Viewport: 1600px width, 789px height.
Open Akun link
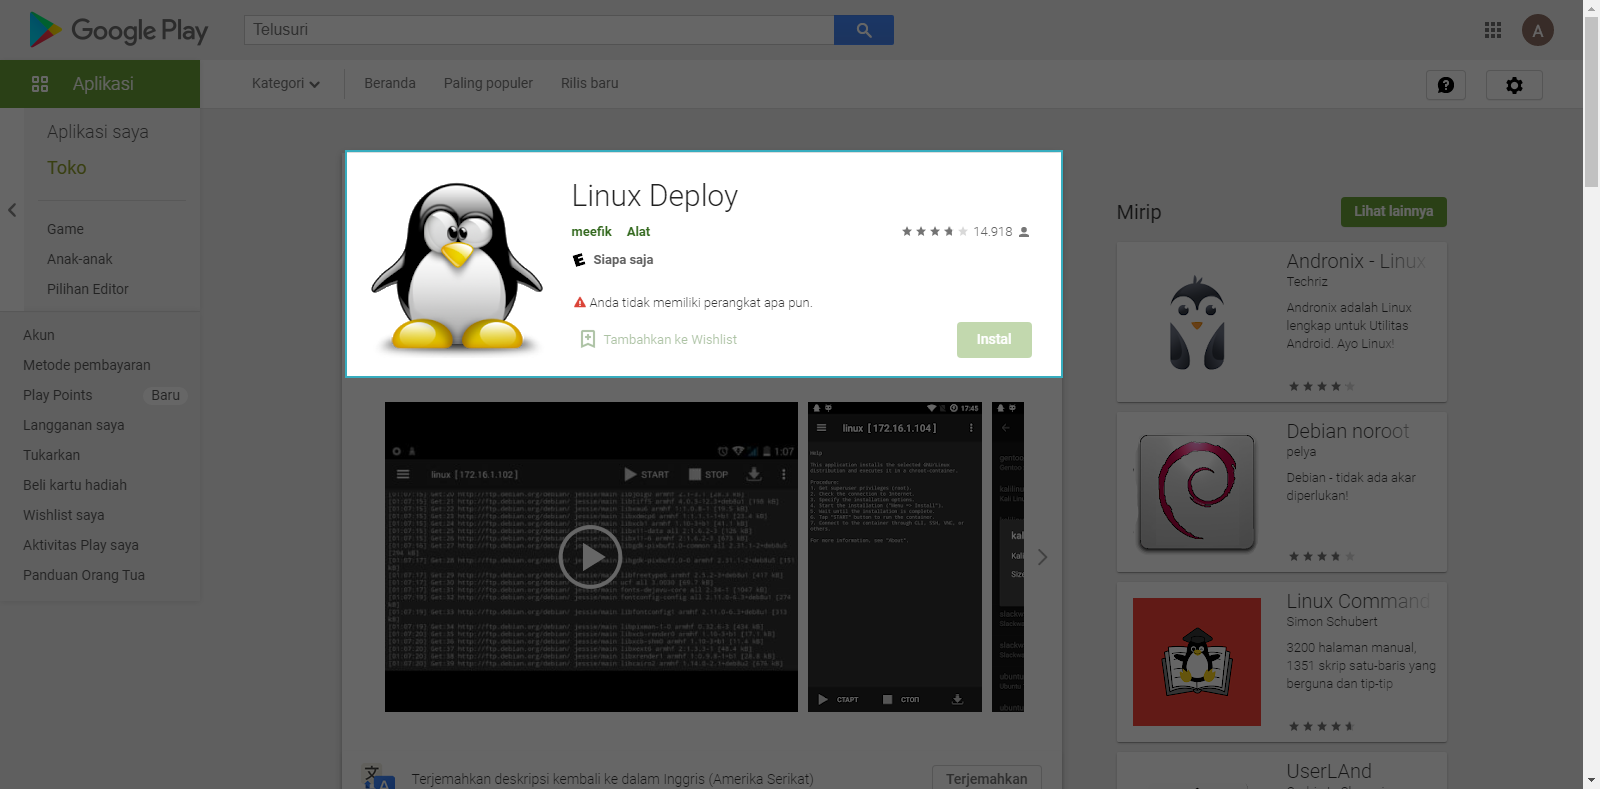tap(39, 335)
